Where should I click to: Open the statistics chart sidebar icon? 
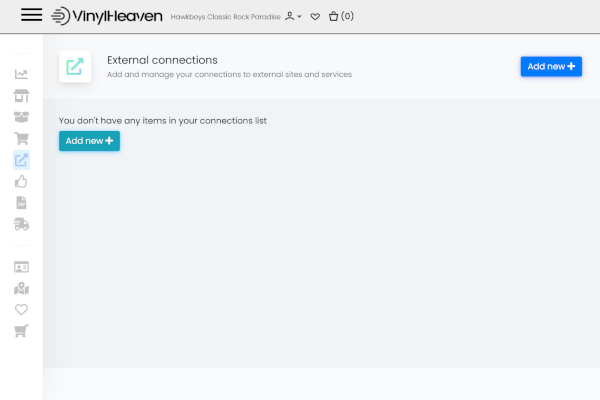point(21,74)
